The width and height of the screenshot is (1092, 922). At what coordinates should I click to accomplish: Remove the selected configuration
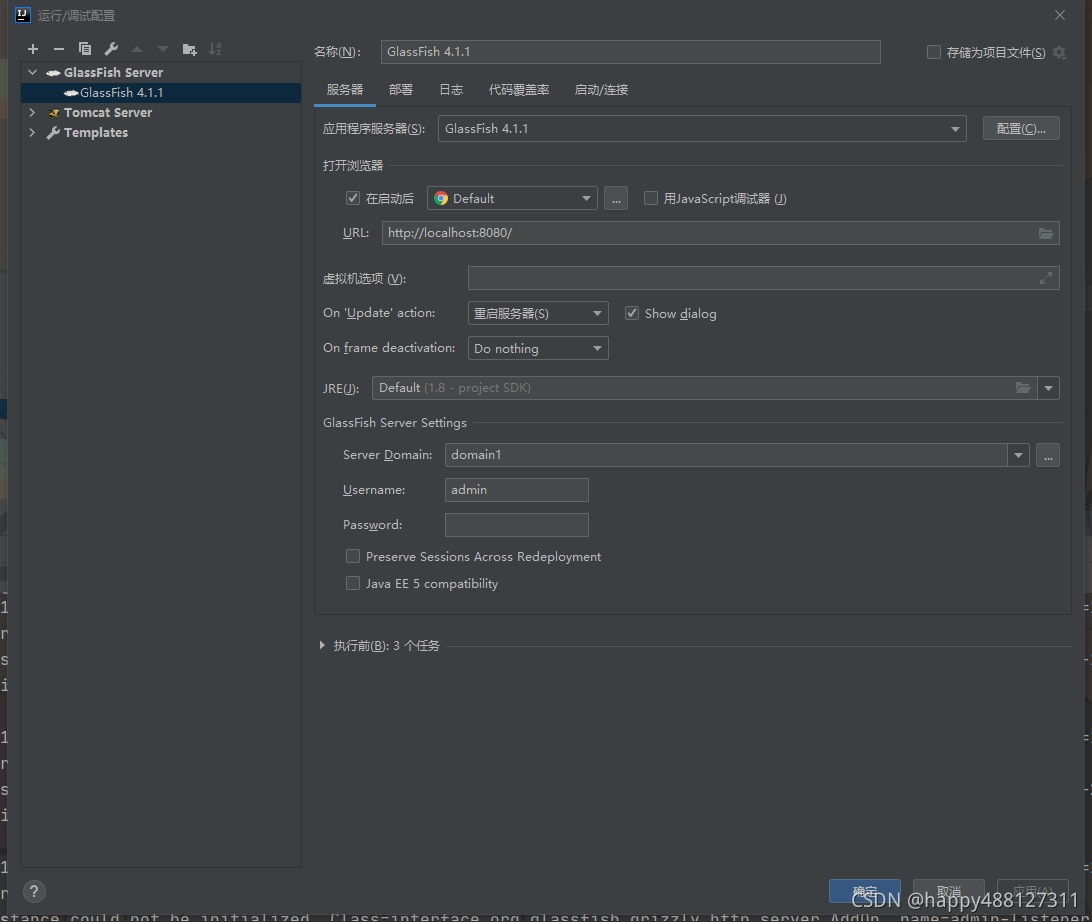click(58, 49)
